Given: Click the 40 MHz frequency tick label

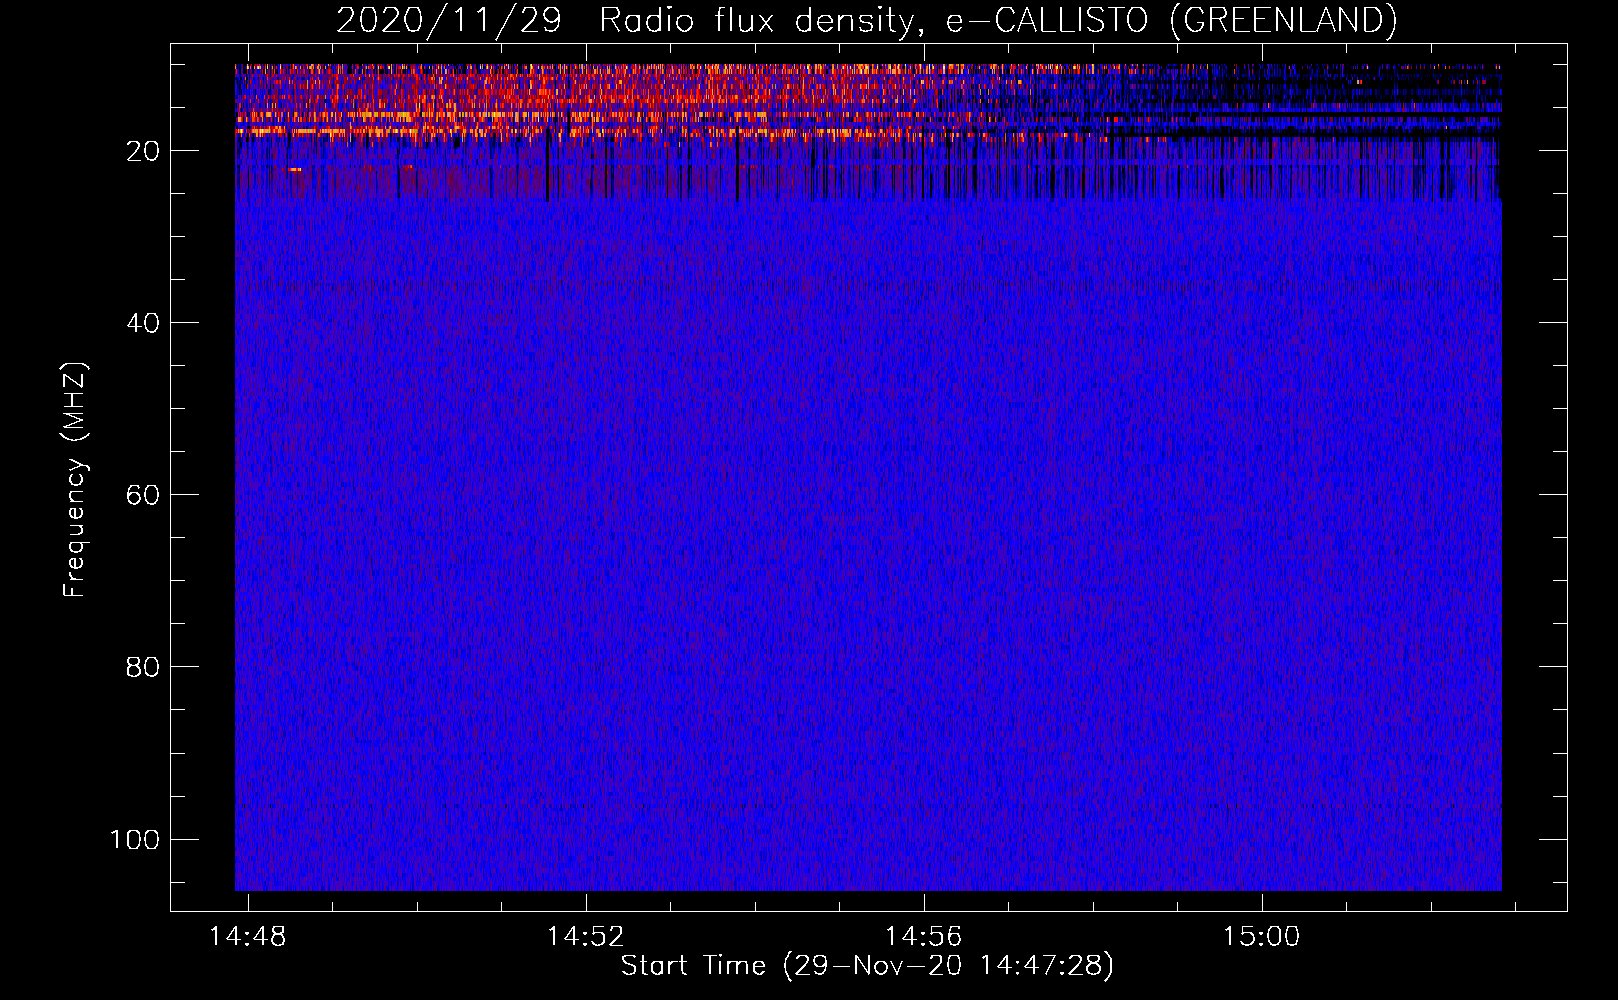Looking at the screenshot, I should click(143, 323).
